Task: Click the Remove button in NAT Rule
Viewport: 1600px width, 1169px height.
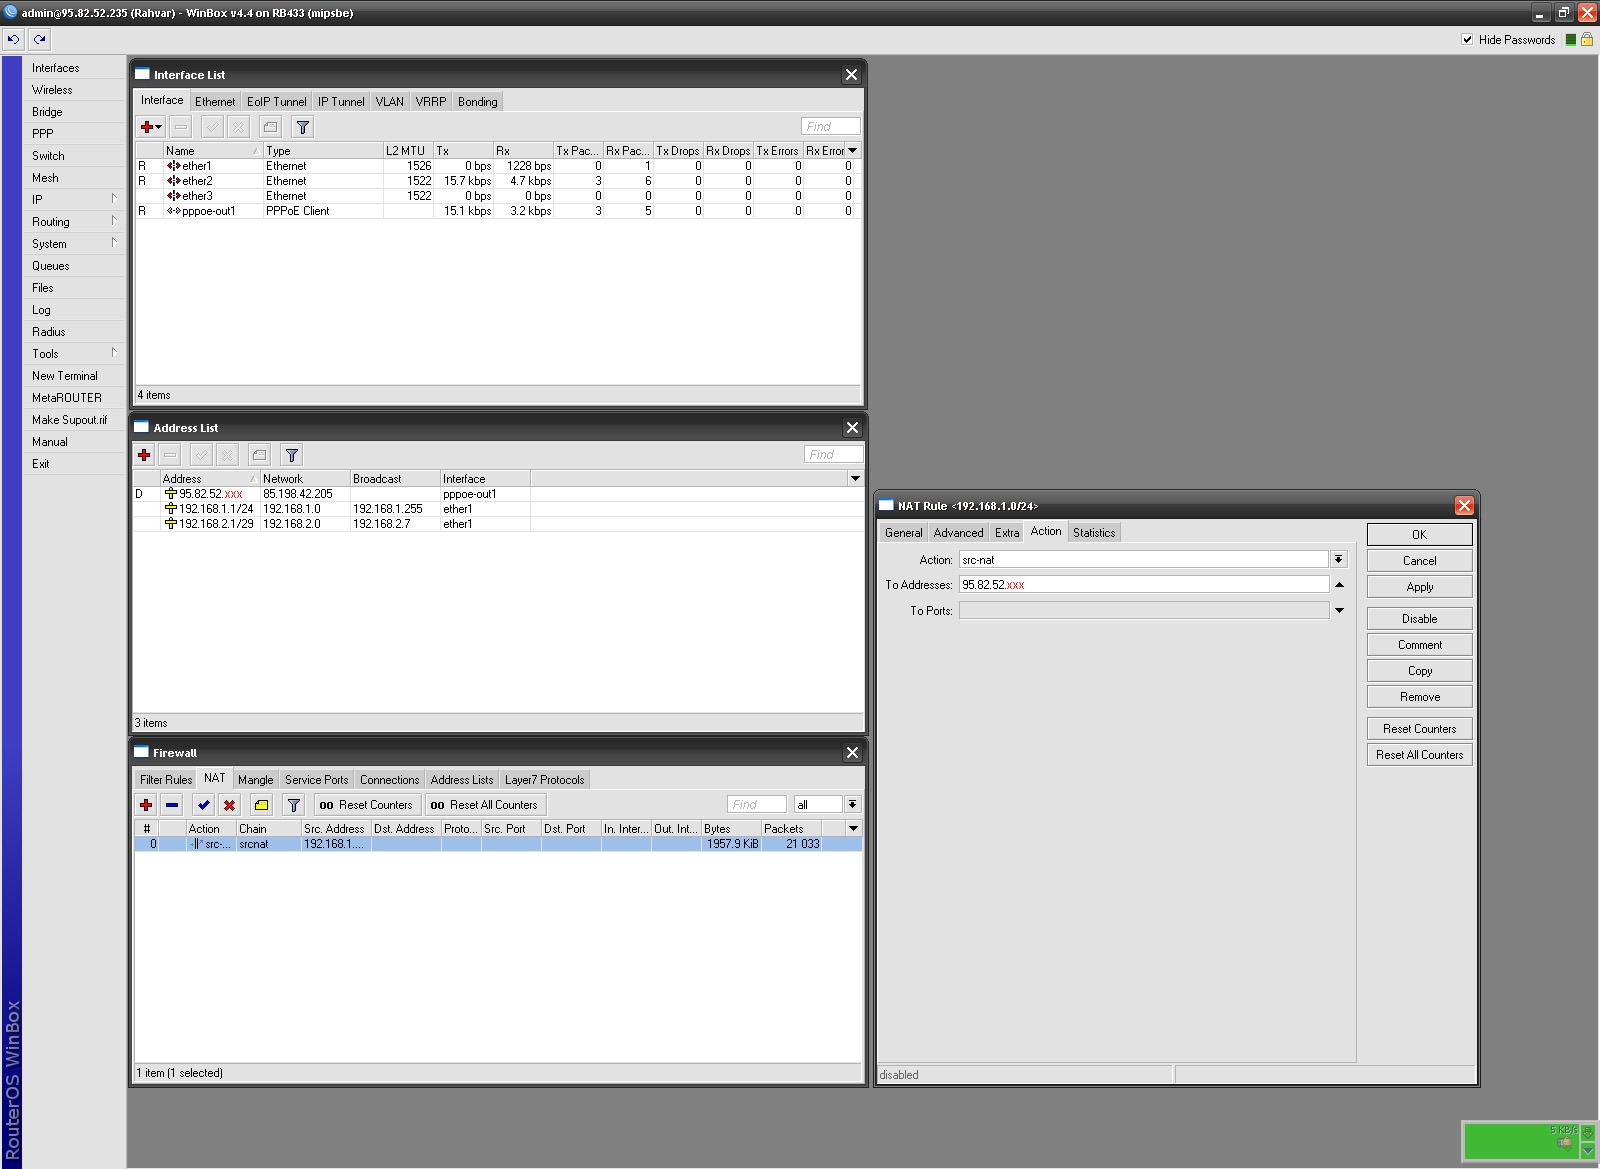Action: pyautogui.click(x=1420, y=697)
